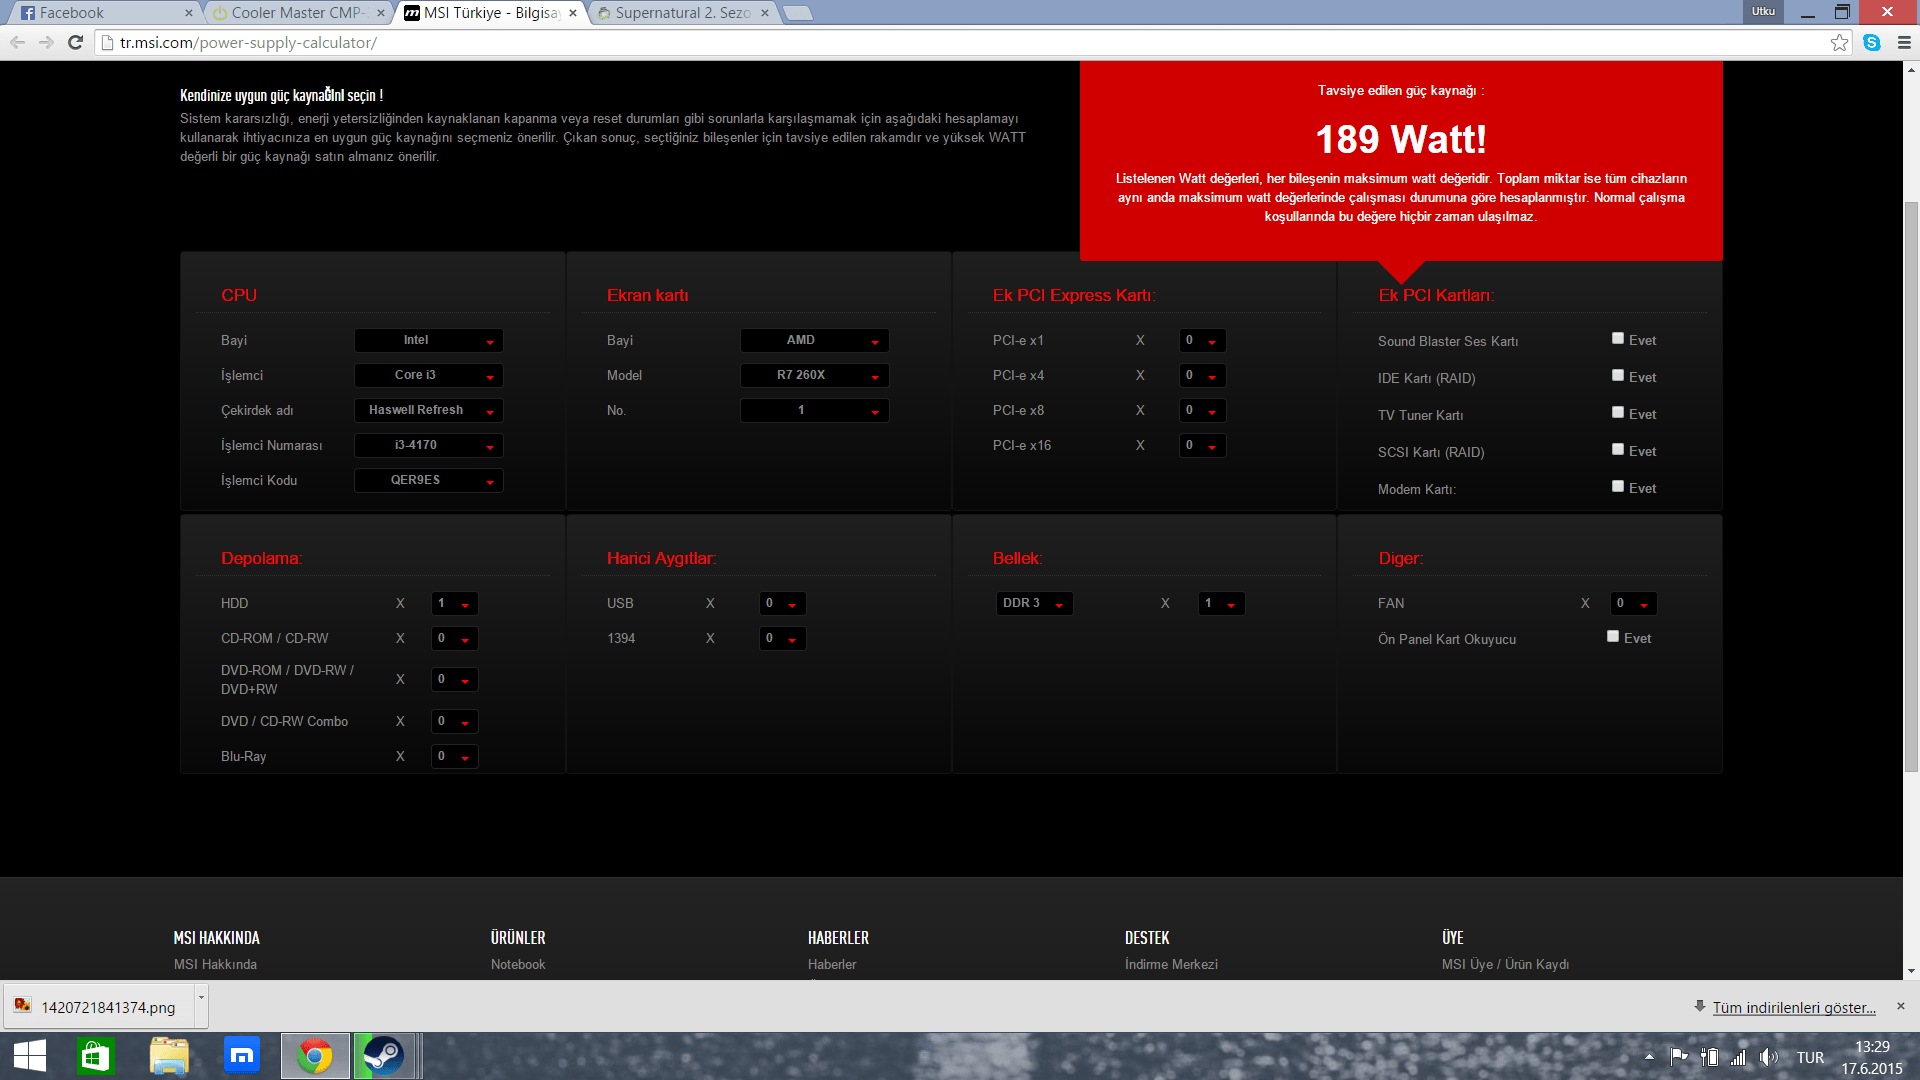The width and height of the screenshot is (1920, 1080).
Task: Launch Windows Store taskbar icon
Action: click(96, 1056)
